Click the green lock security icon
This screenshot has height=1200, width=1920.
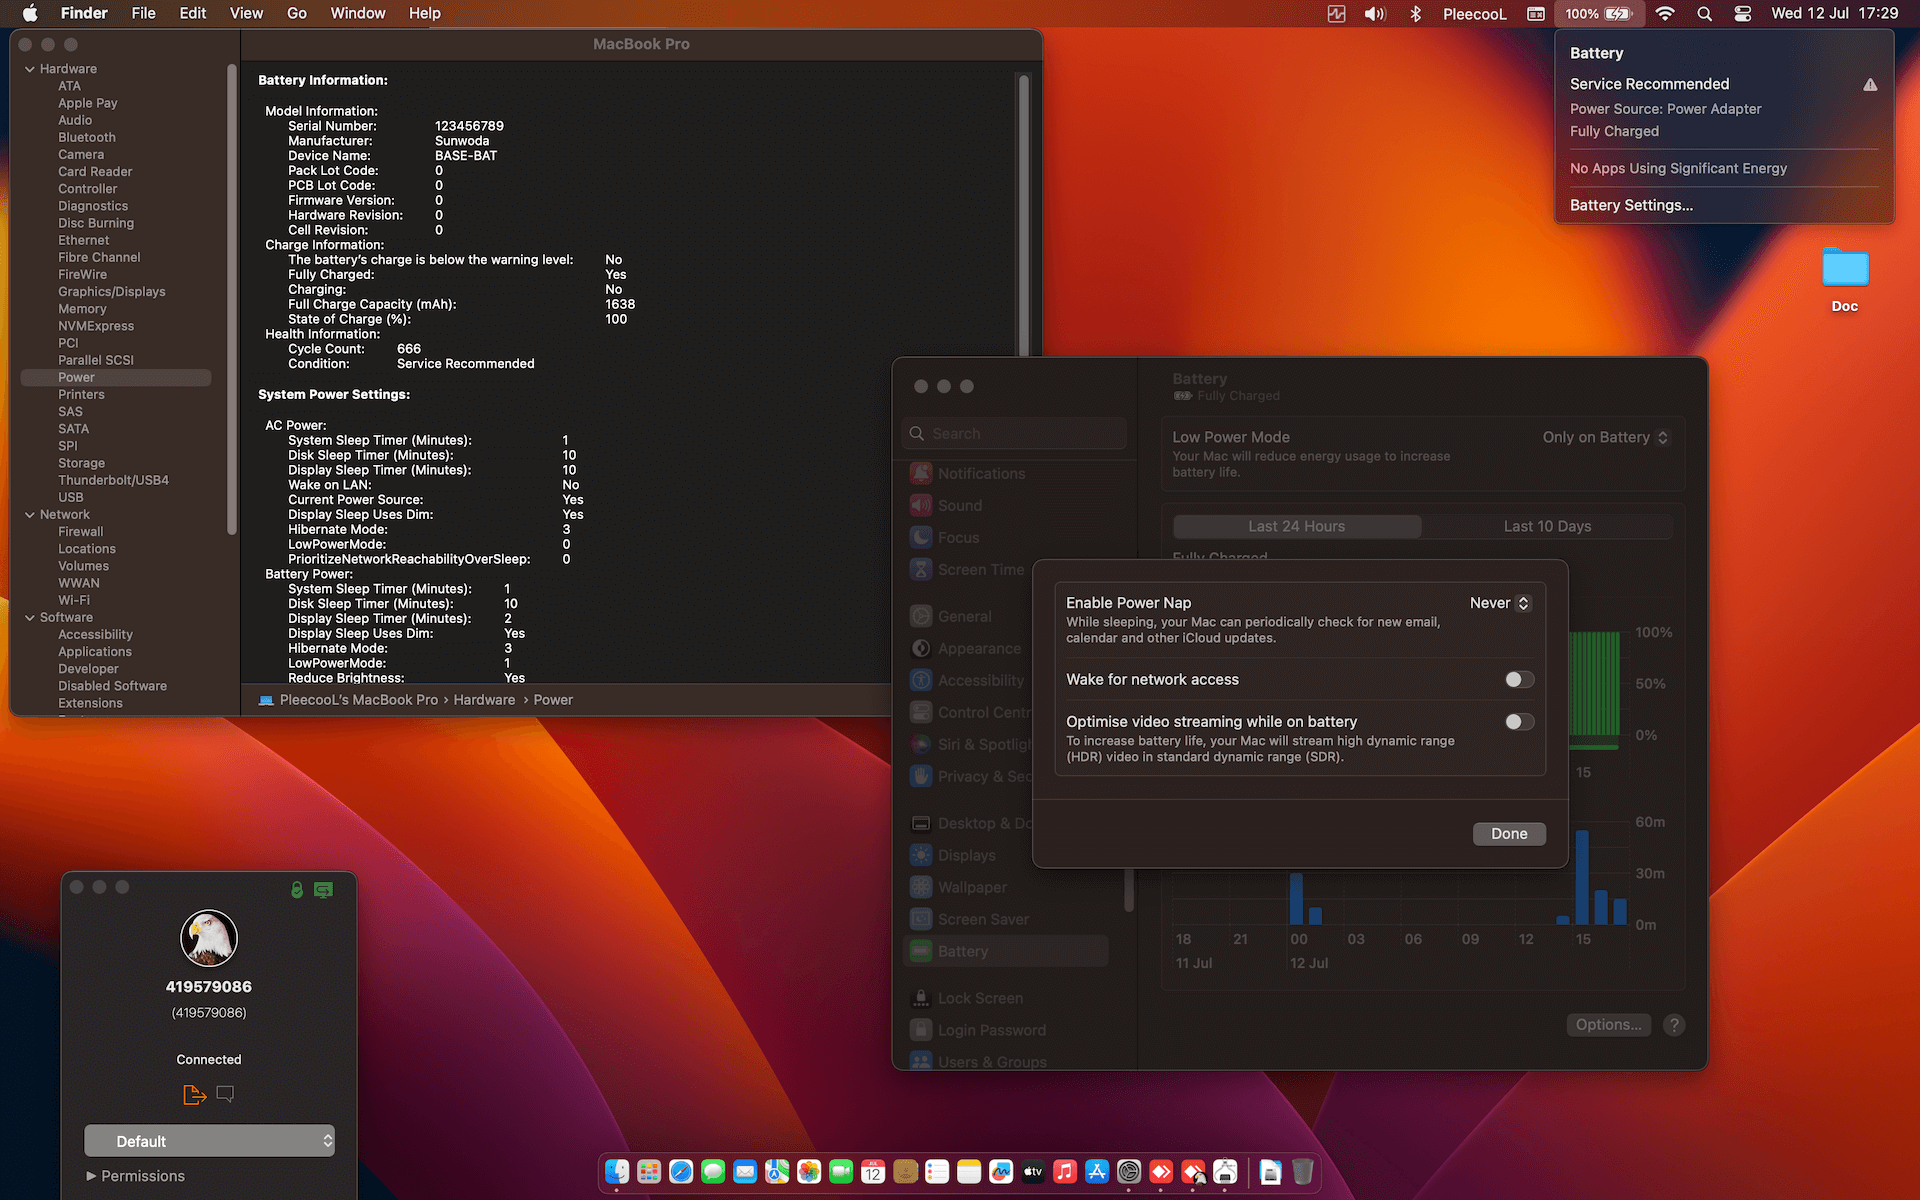[297, 889]
